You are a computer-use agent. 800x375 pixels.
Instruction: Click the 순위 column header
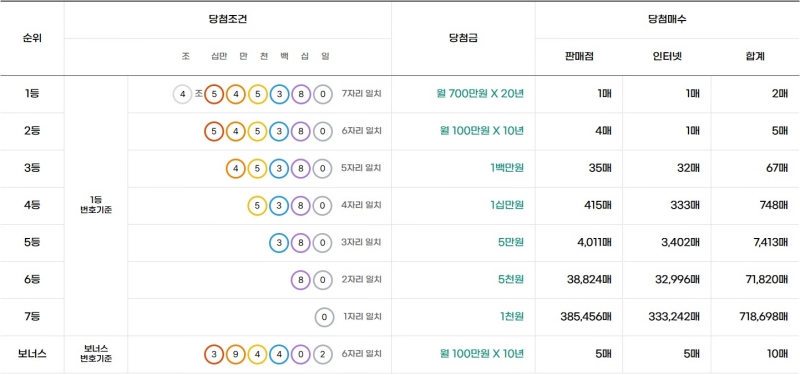pos(32,38)
